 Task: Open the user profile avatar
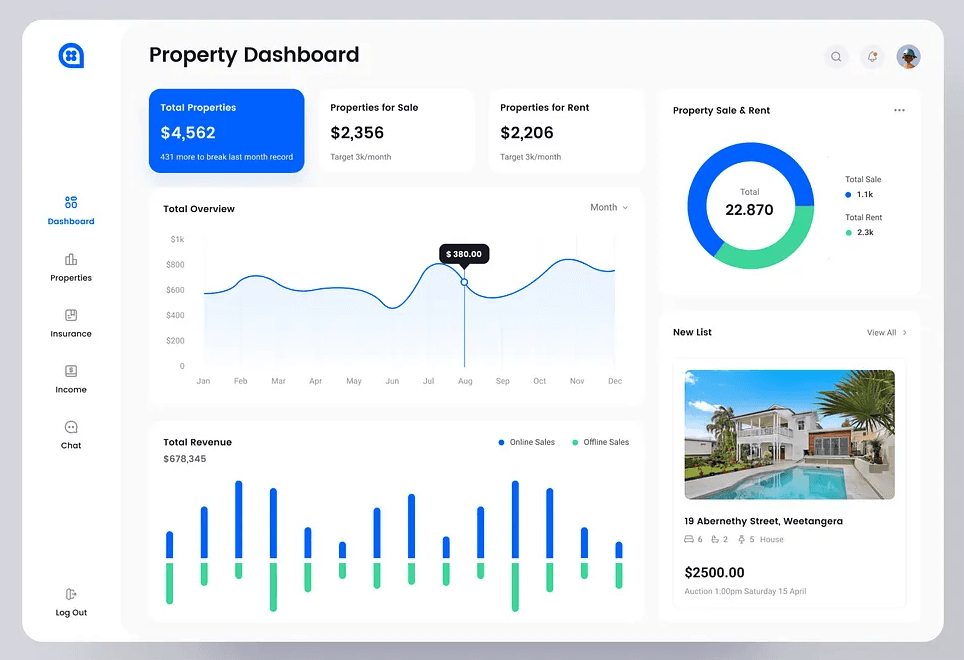908,57
